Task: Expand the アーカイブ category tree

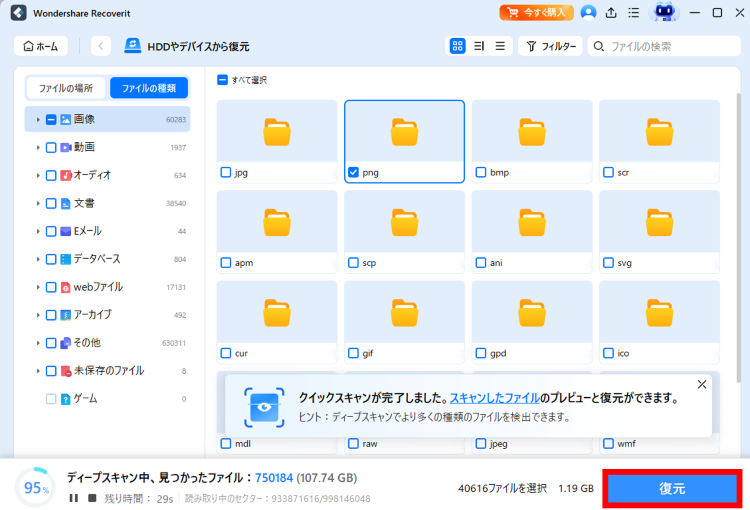Action: [38, 315]
